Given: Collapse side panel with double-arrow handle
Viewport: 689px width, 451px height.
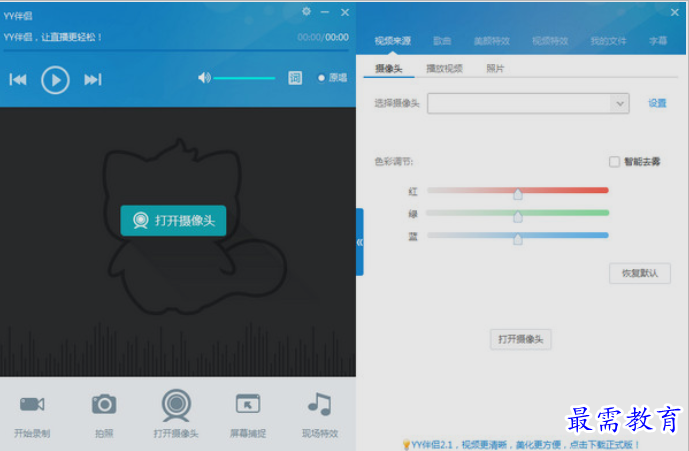Looking at the screenshot, I should (360, 242).
